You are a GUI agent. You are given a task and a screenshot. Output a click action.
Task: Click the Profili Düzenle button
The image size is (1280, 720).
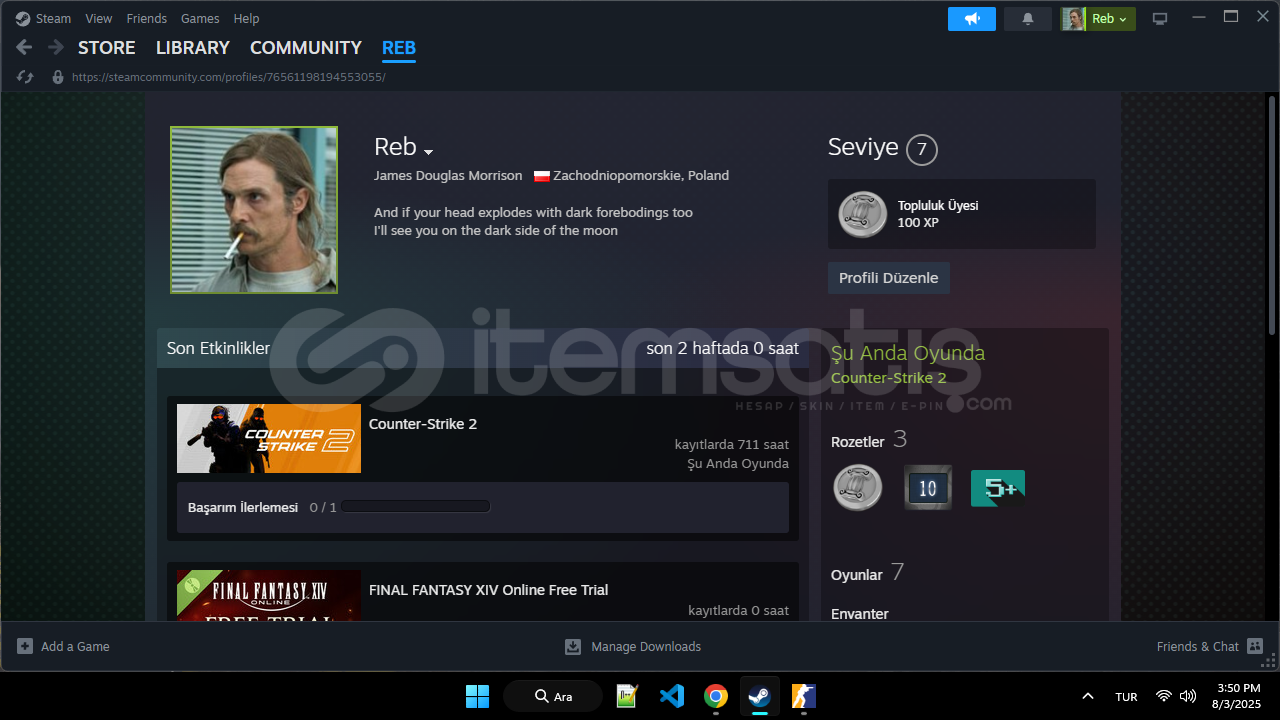889,278
